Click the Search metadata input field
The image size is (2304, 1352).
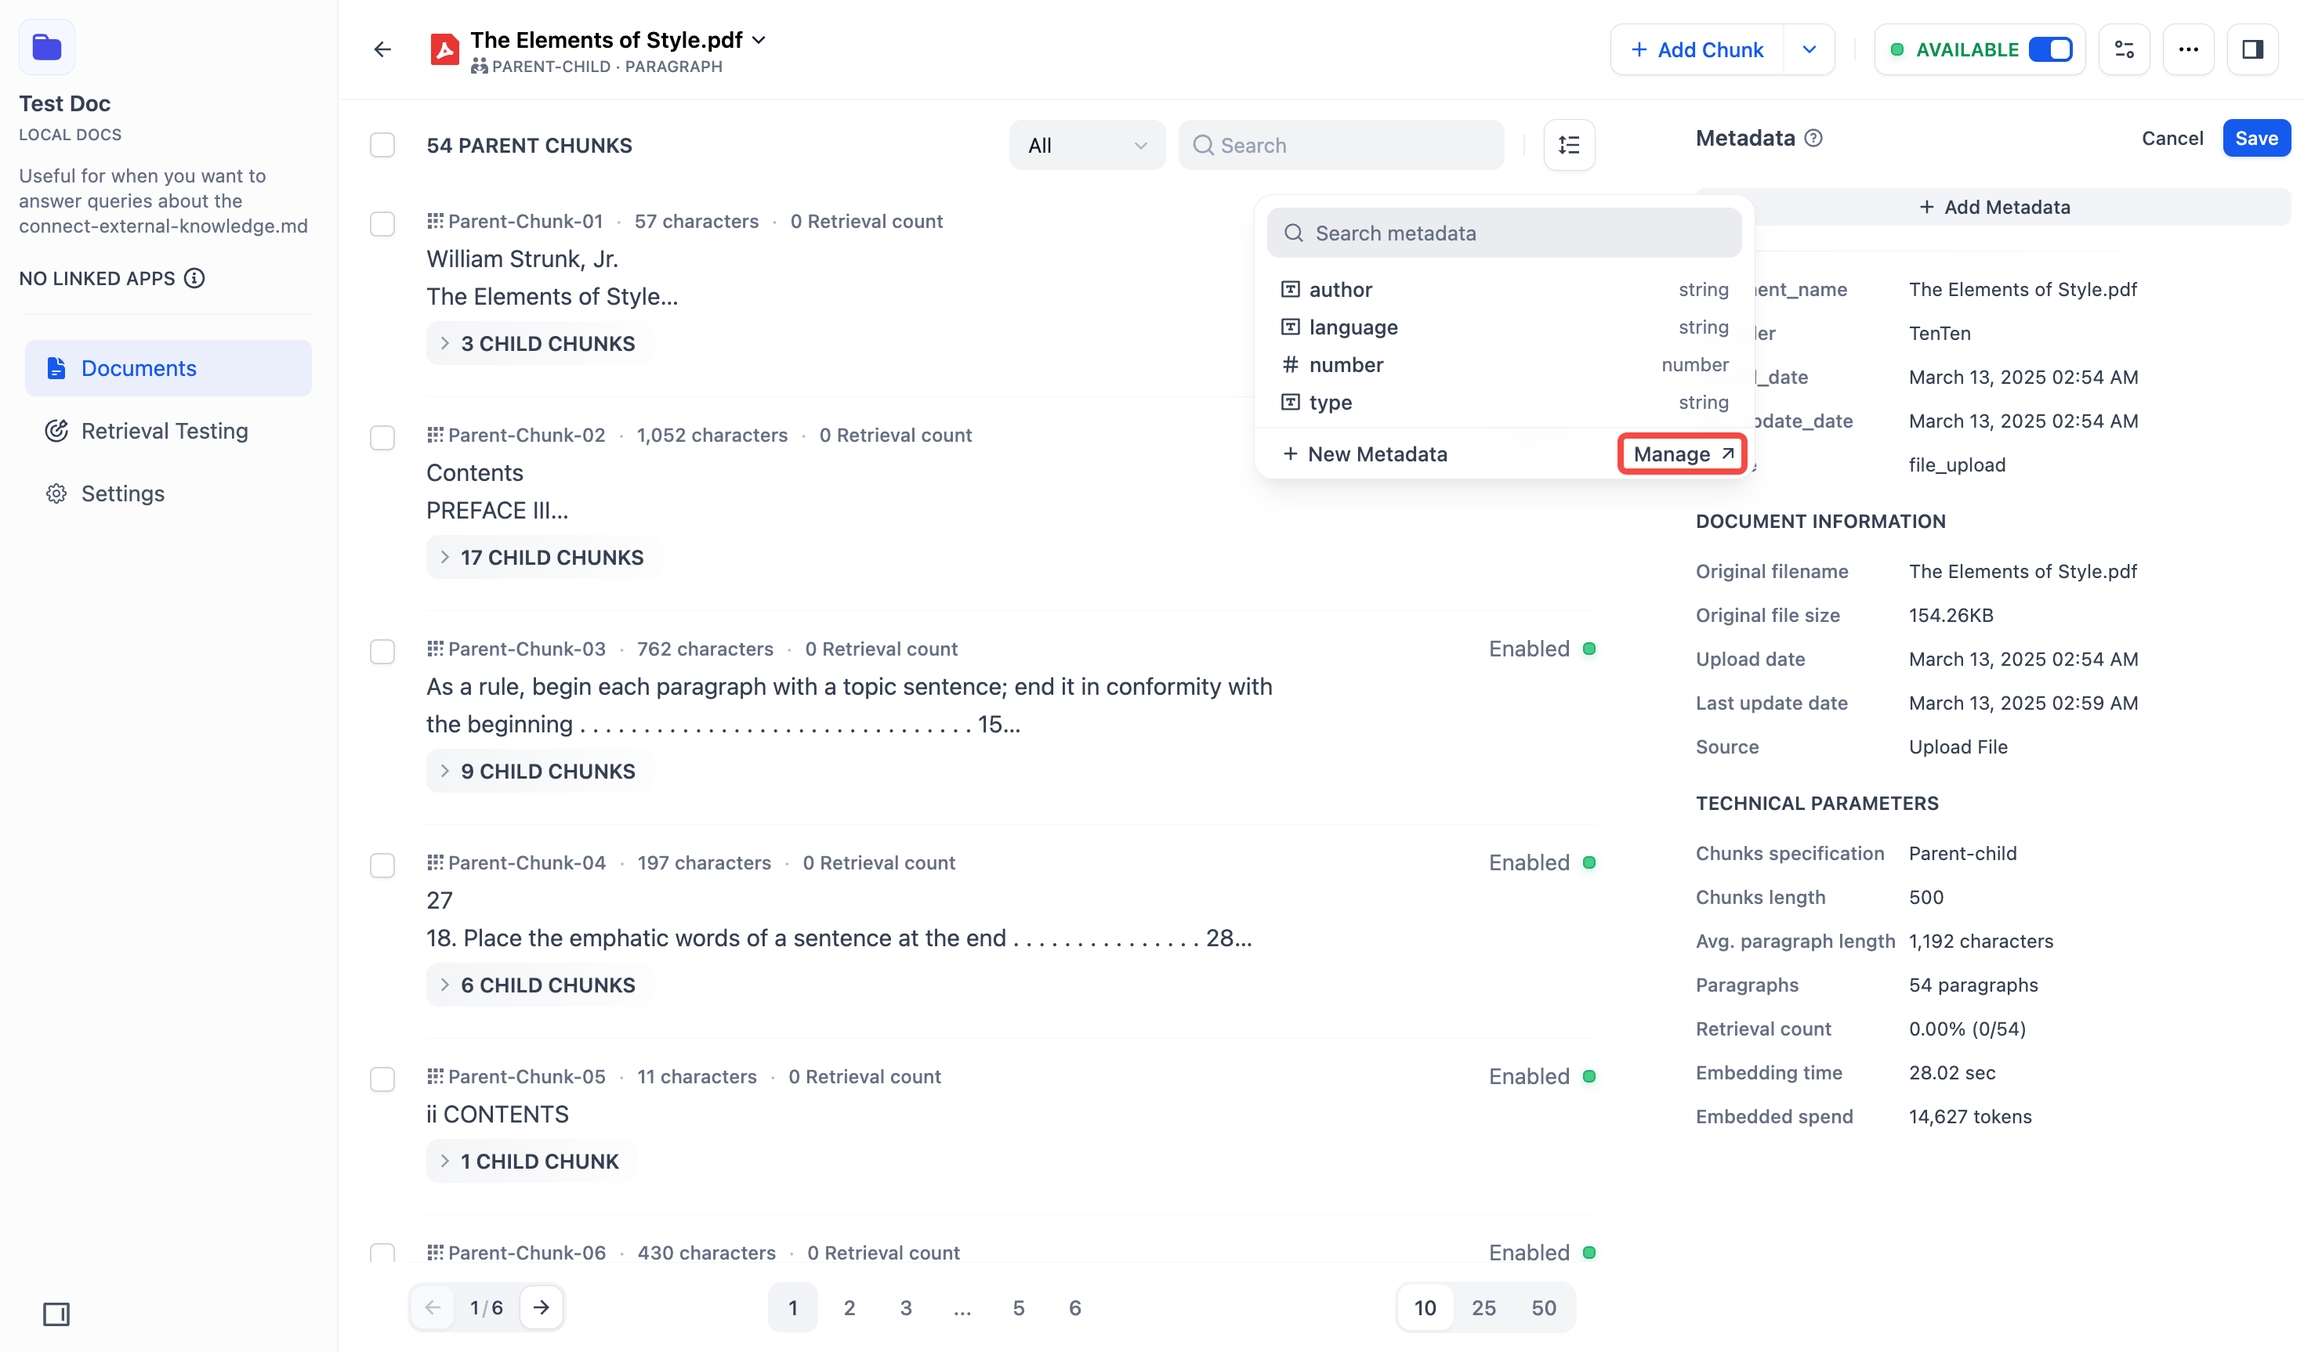pos(1503,233)
